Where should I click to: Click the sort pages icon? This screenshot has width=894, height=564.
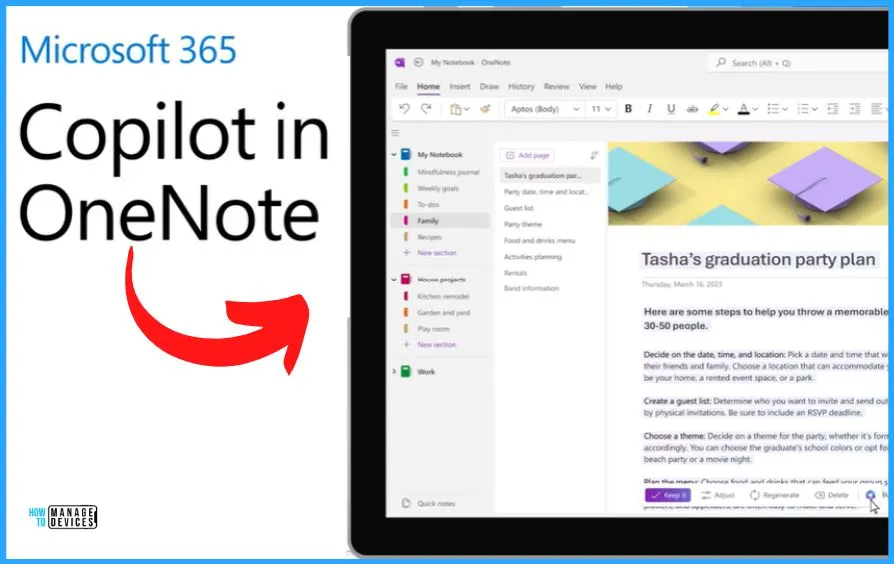[x=594, y=155]
